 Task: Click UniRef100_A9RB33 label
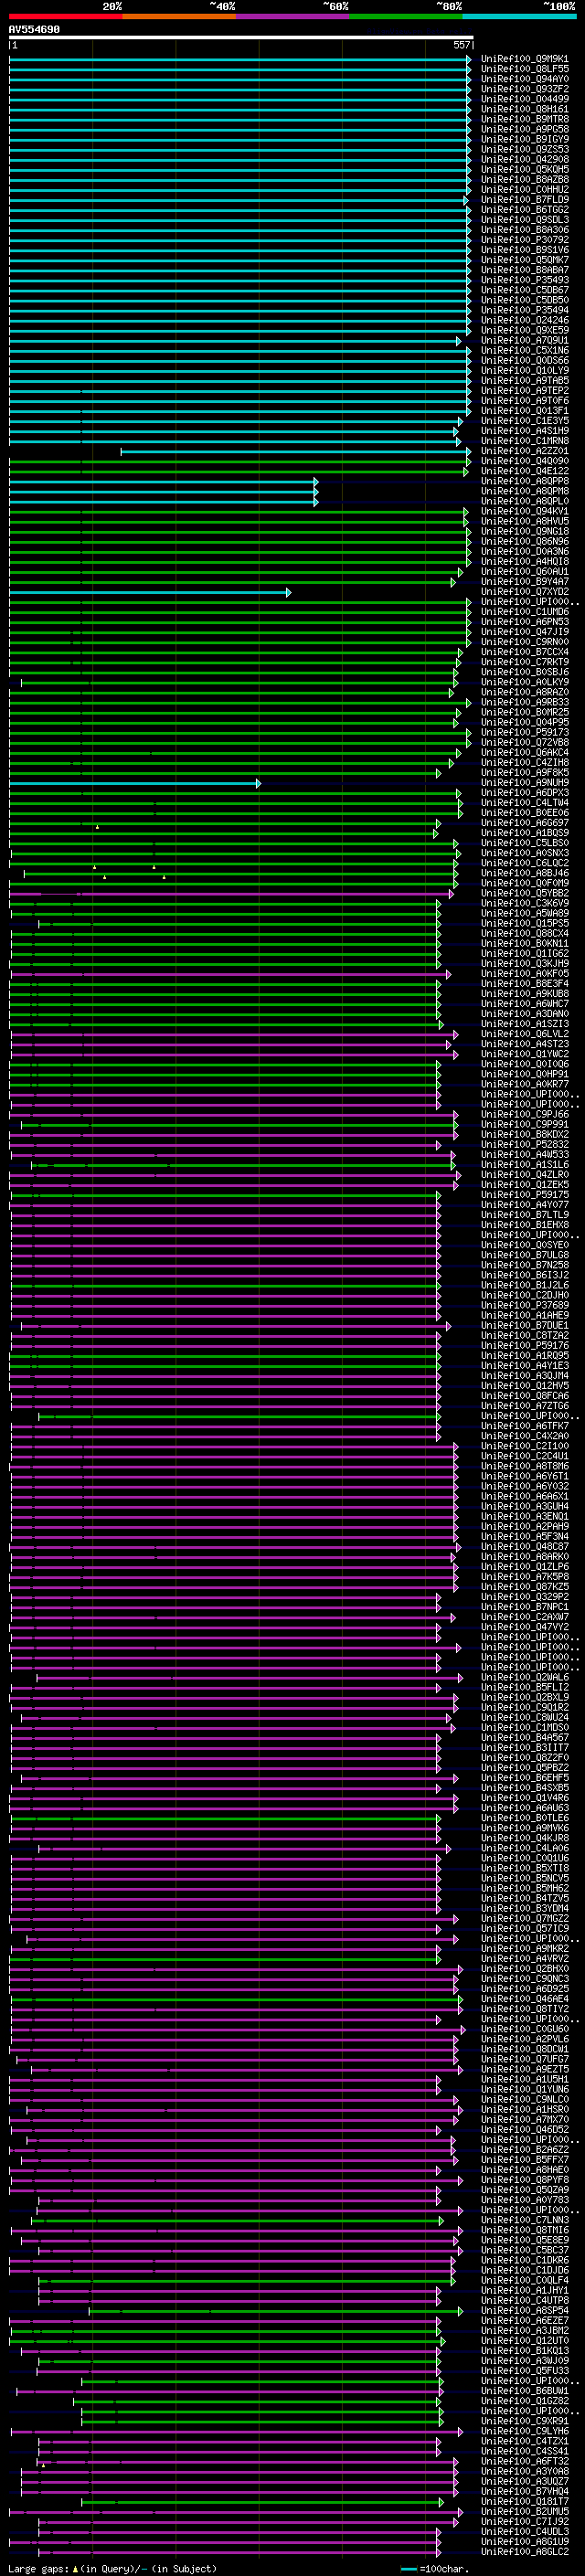(x=524, y=702)
